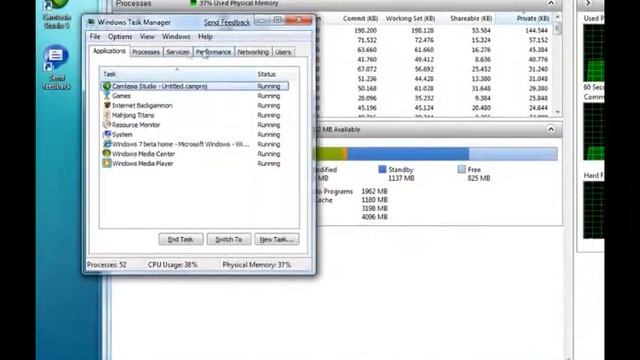Click the Internet Backgammon task icon
The height and width of the screenshot is (360, 640).
point(107,105)
